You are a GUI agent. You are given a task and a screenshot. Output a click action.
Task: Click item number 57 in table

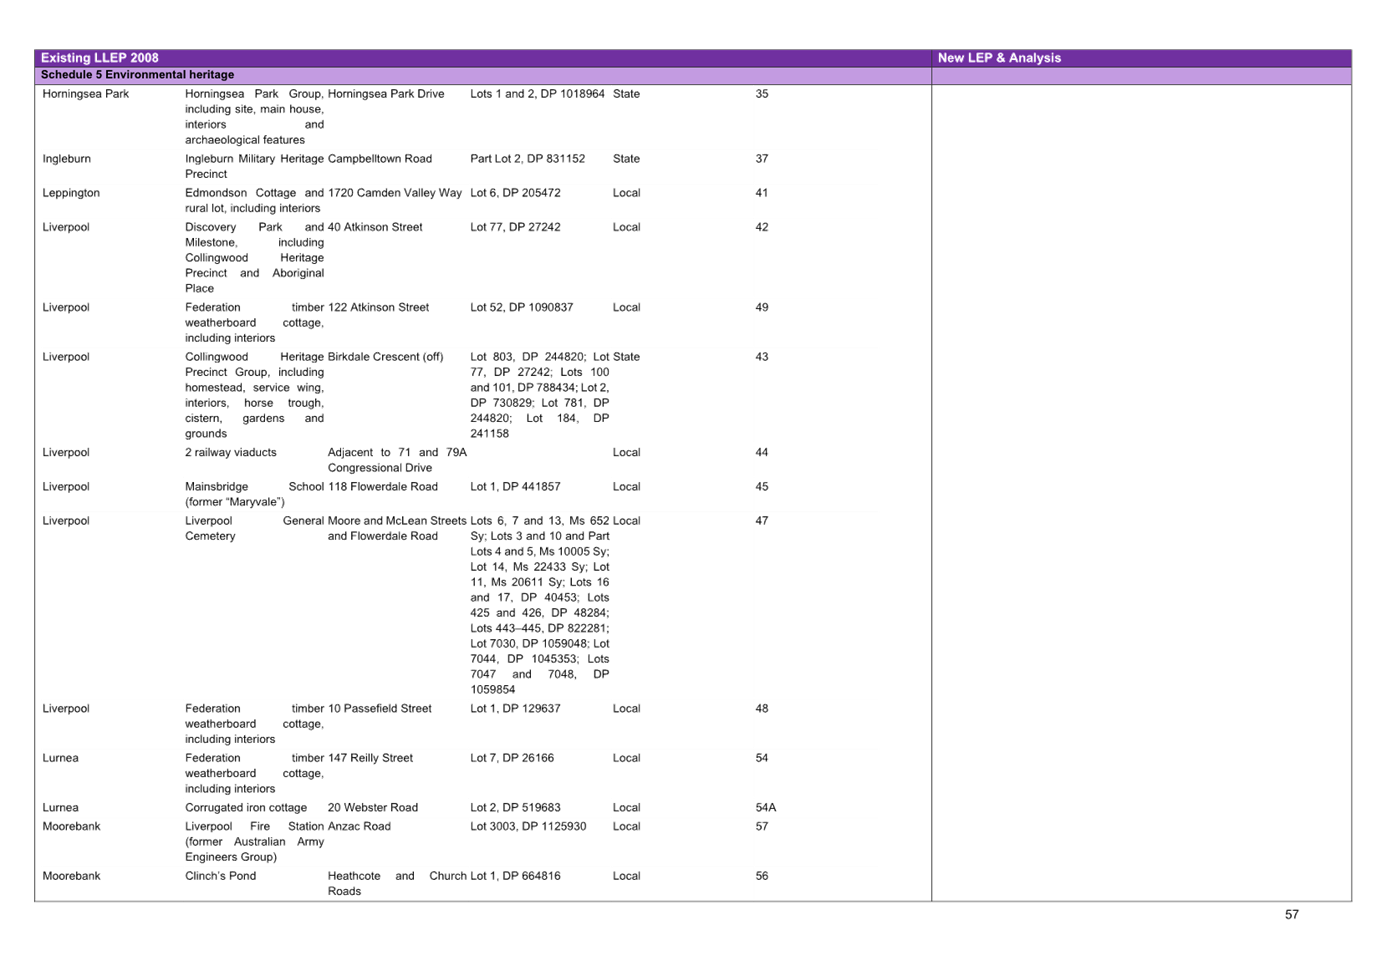tap(762, 827)
